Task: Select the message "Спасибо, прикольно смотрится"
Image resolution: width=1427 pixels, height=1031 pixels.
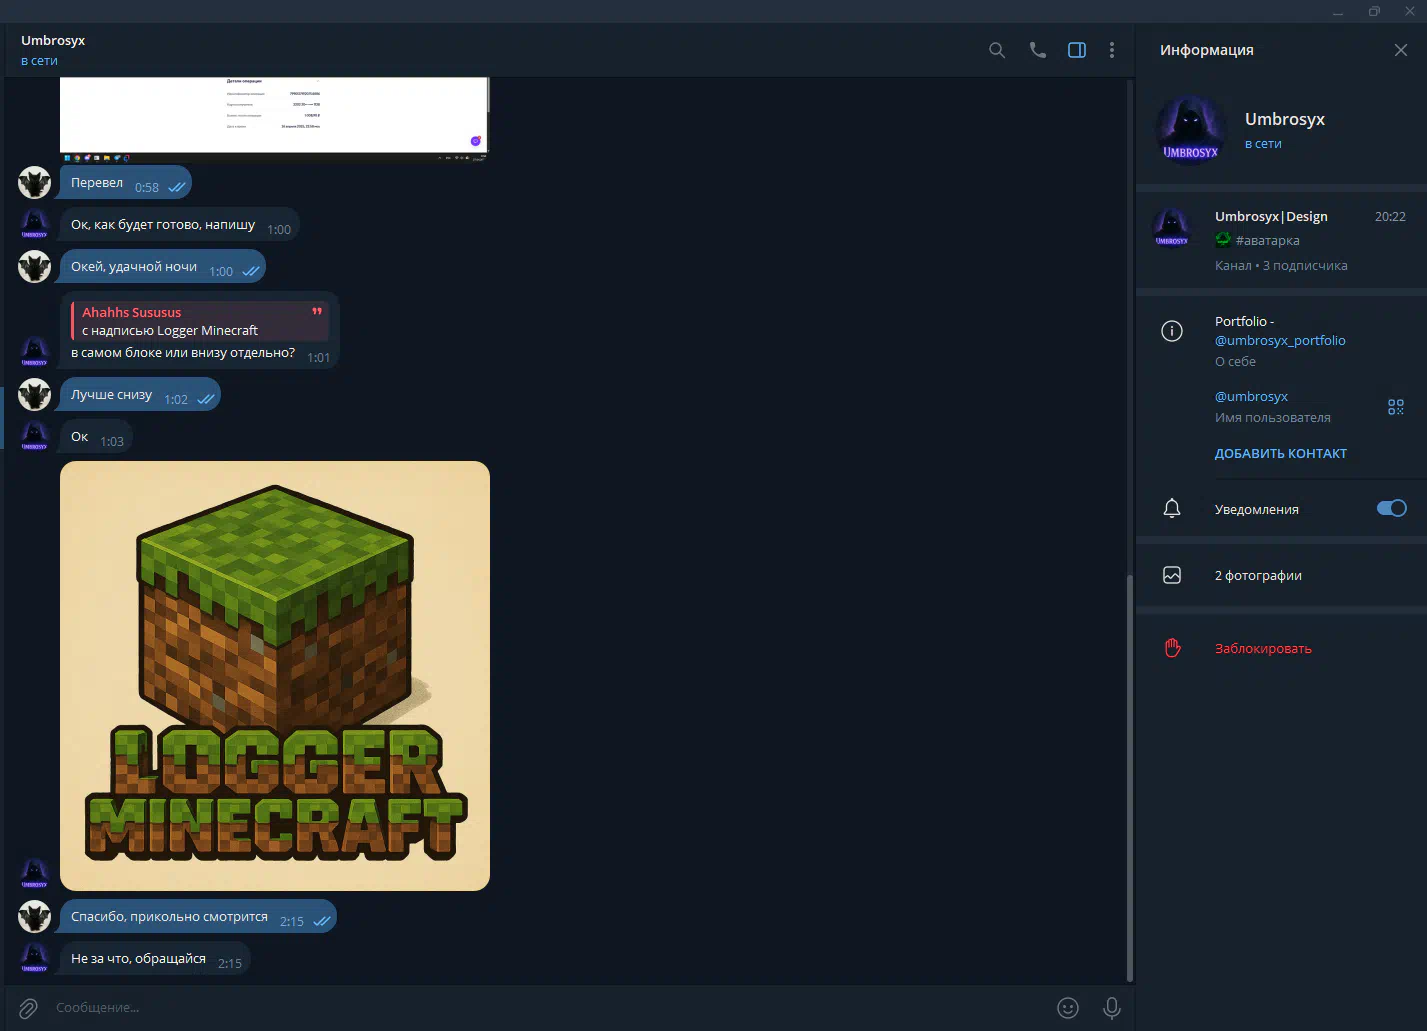Action: pyautogui.click(x=198, y=917)
